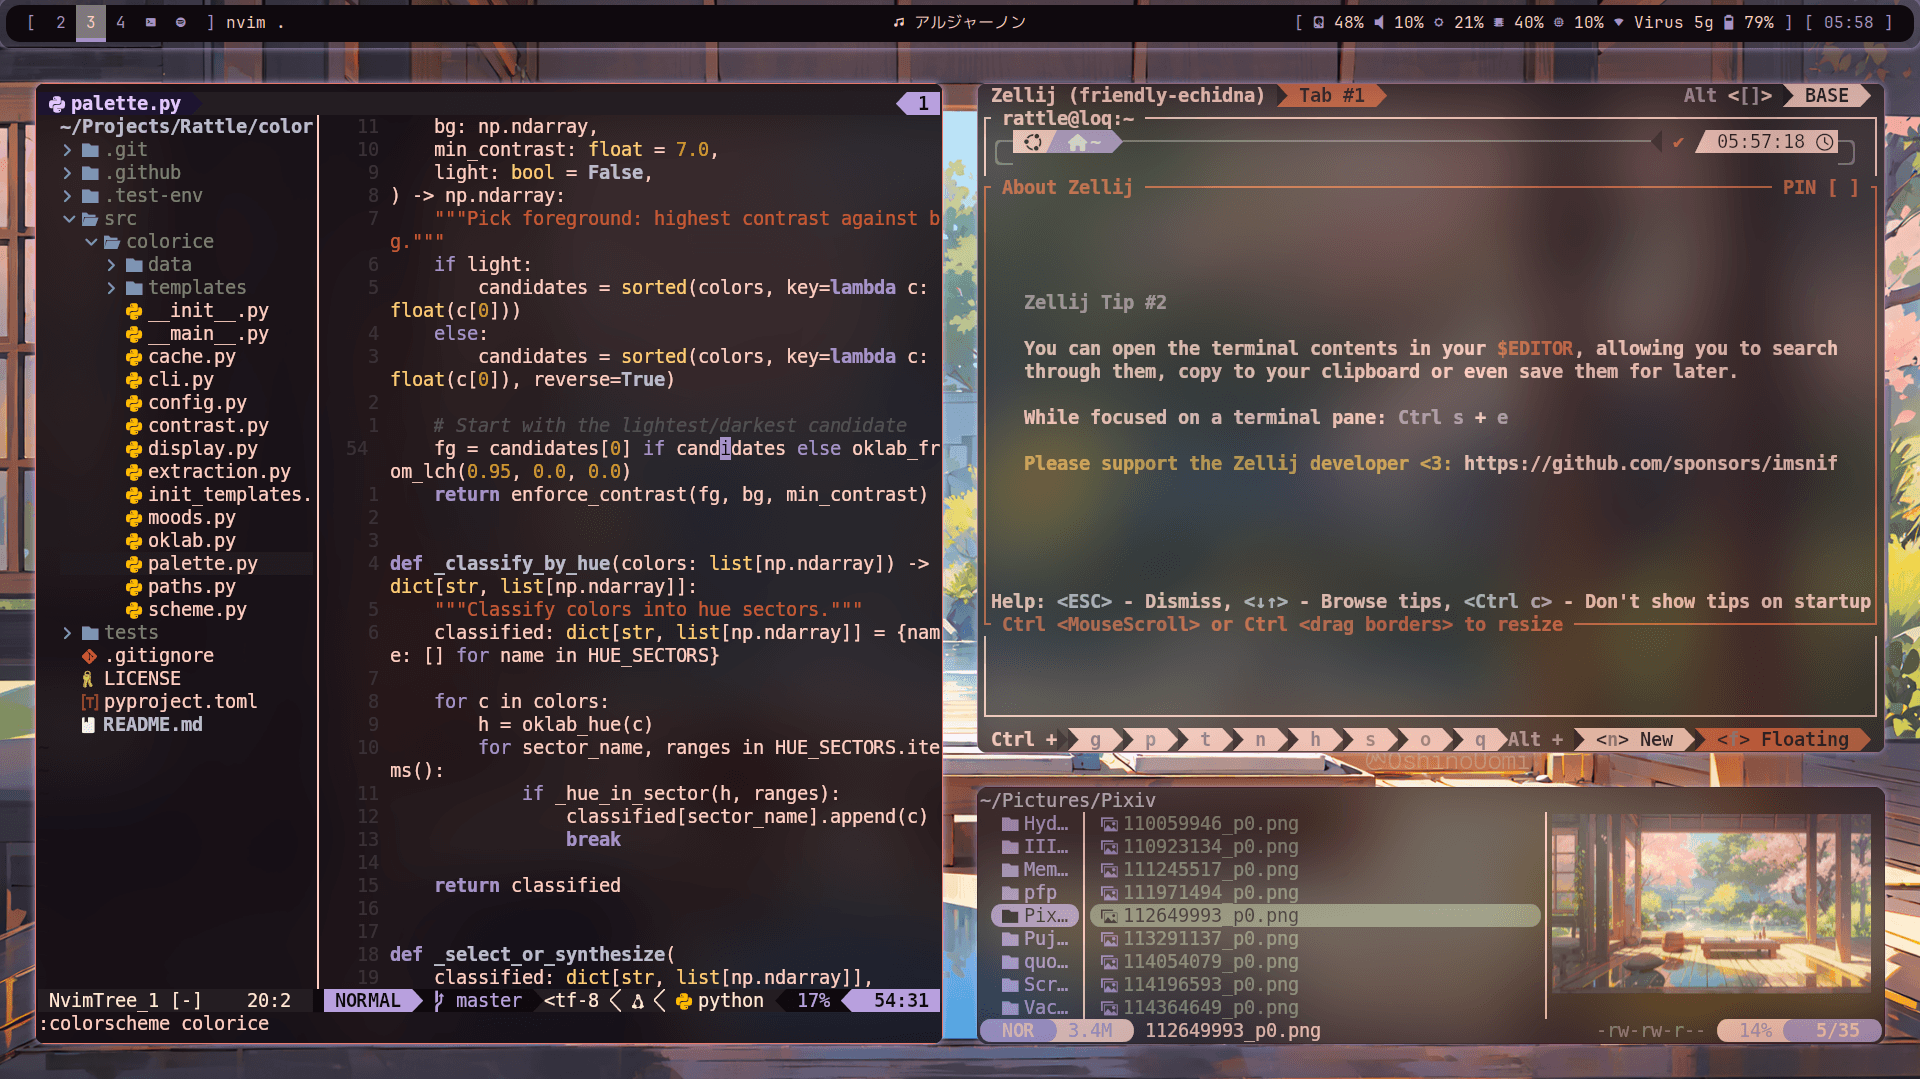Screen dimensions: 1920x1079
Task: Click the volume speaker icon
Action: pyautogui.click(x=1378, y=22)
